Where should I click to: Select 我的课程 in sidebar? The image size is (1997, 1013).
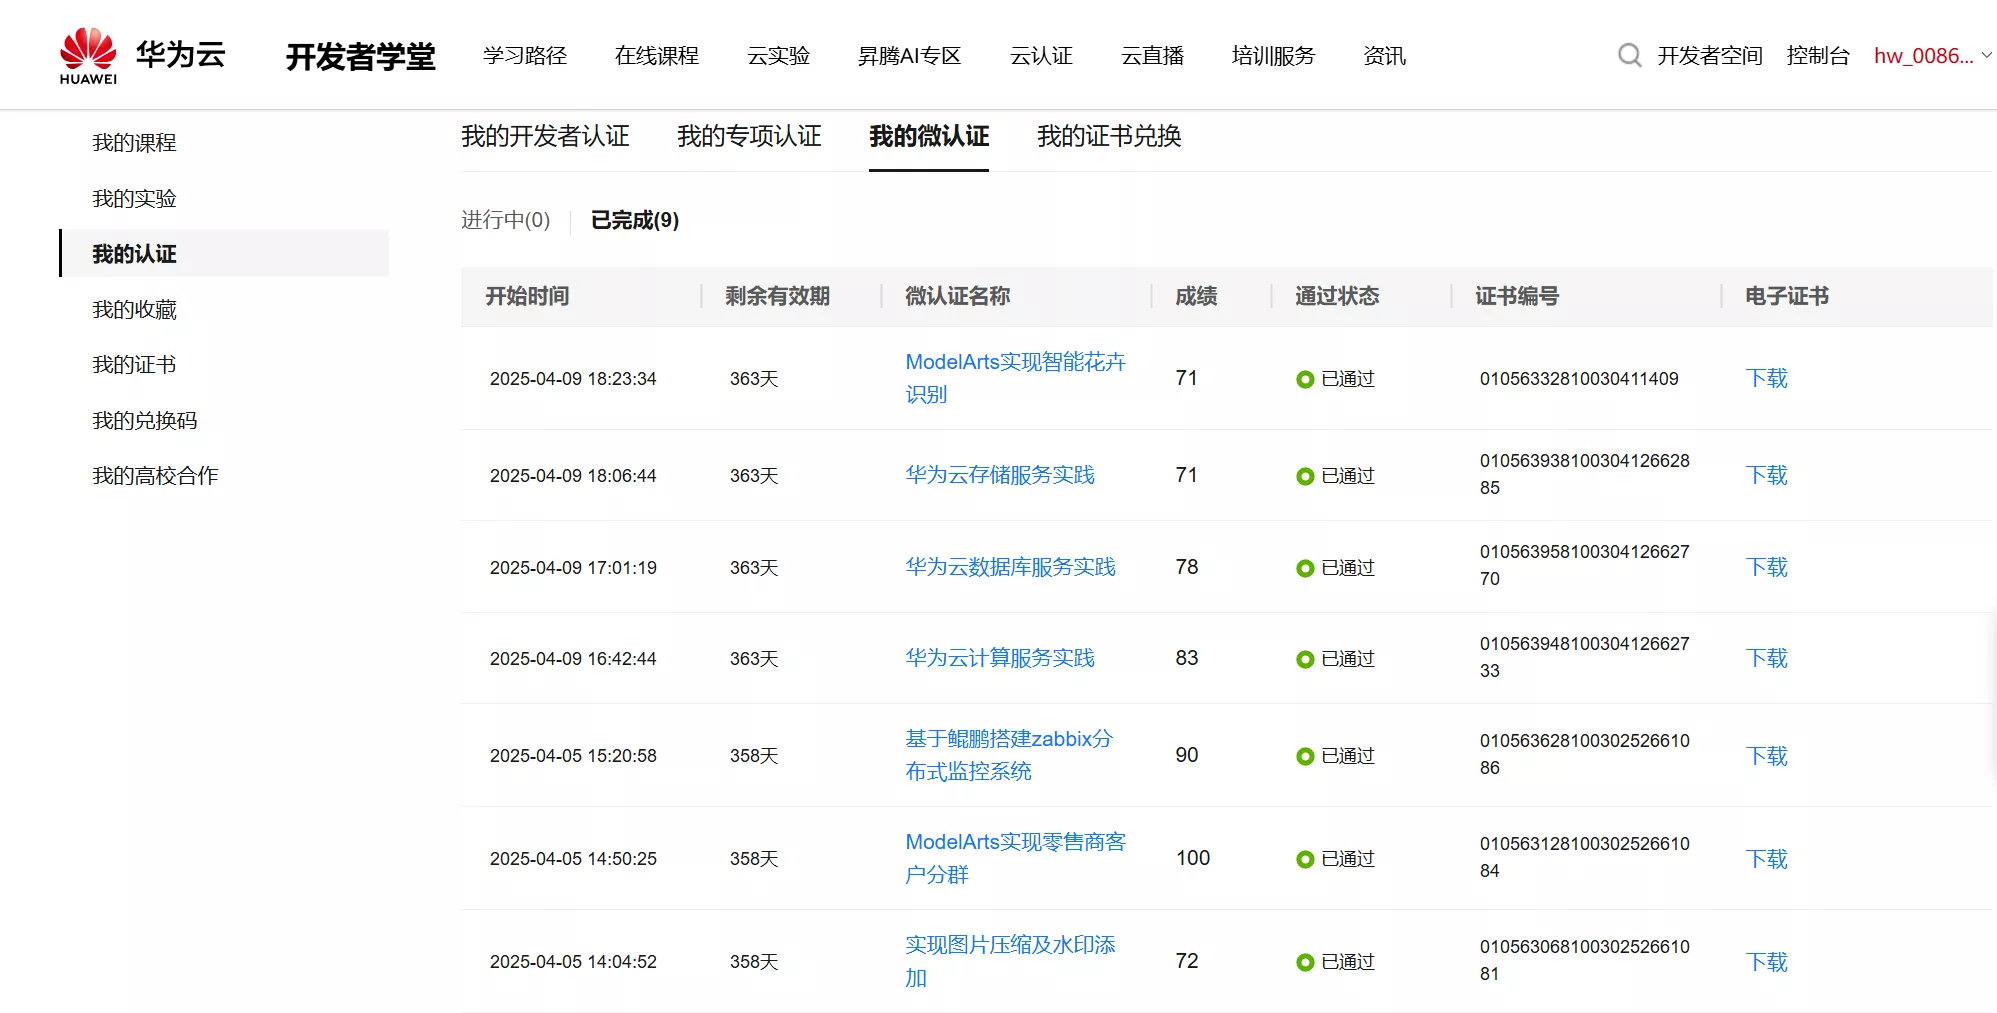coord(134,143)
